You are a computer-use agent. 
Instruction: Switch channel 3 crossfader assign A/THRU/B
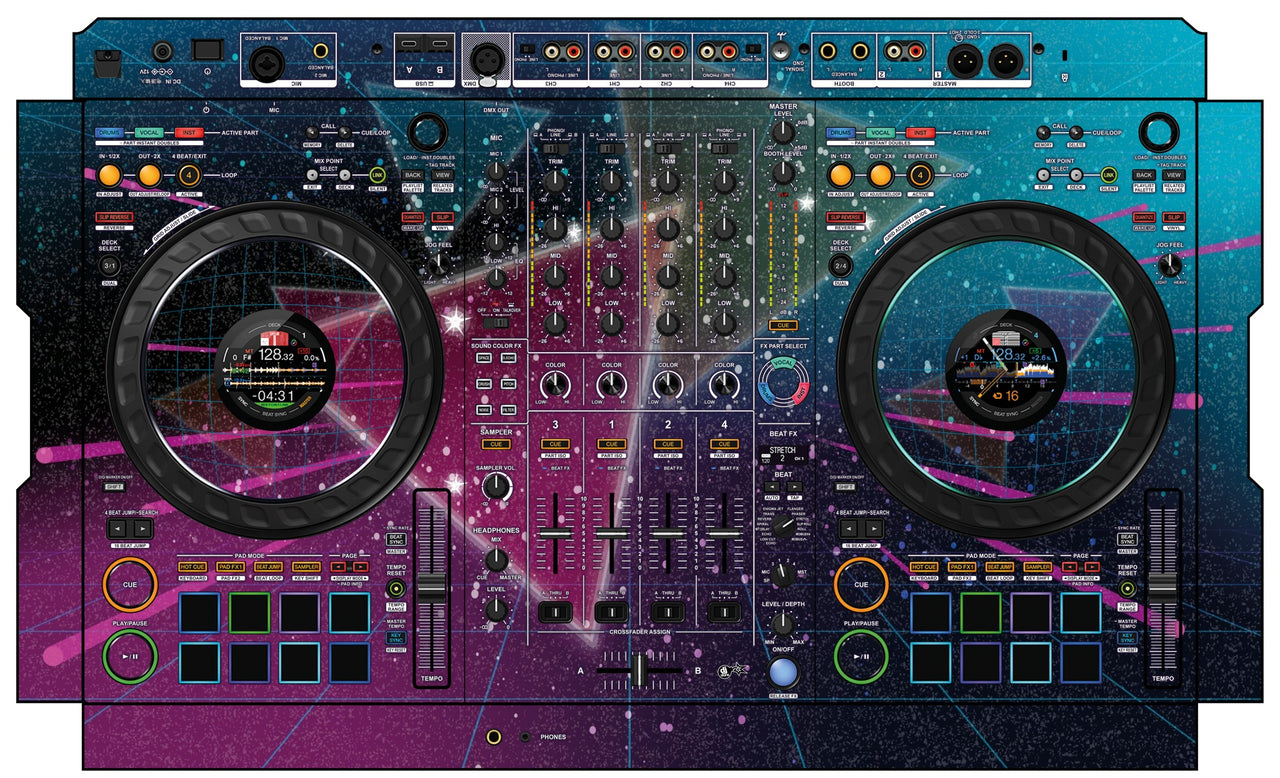555,610
